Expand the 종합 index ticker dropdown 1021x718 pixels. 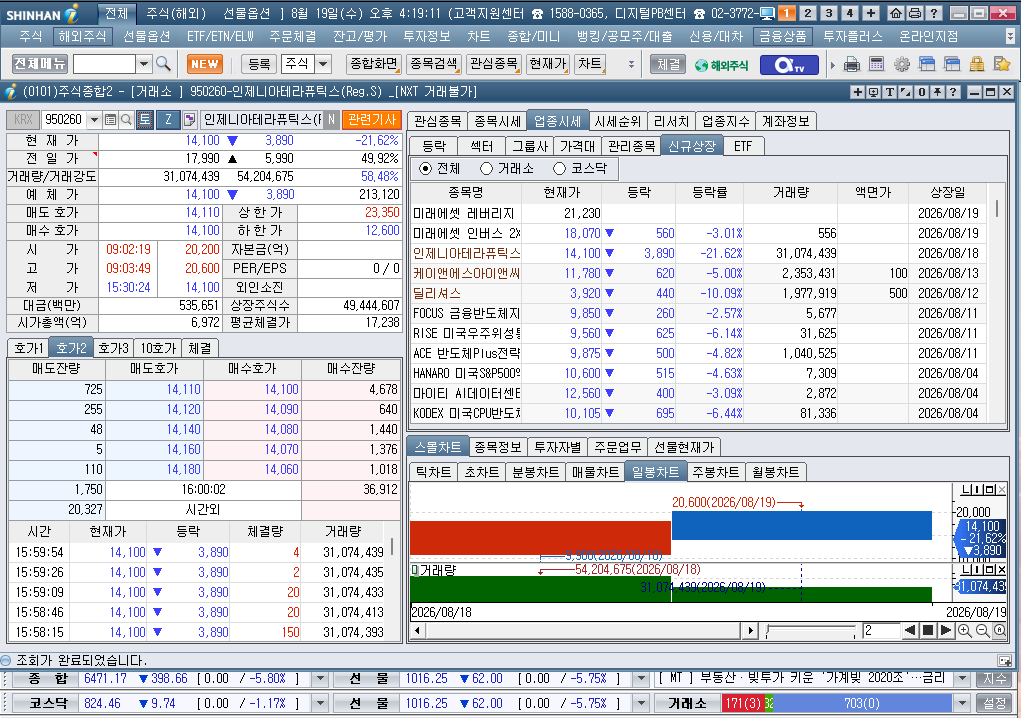pyautogui.click(x=320, y=679)
